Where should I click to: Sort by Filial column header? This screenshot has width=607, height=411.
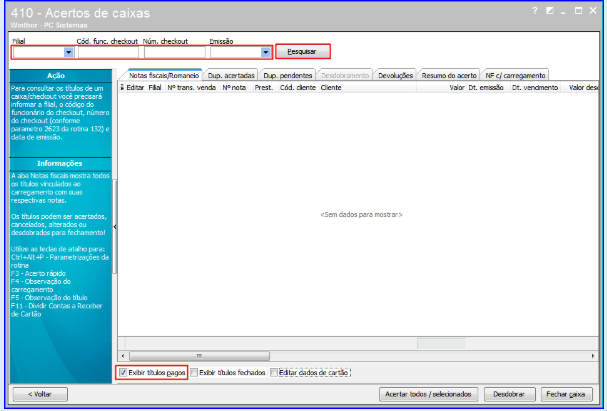156,87
